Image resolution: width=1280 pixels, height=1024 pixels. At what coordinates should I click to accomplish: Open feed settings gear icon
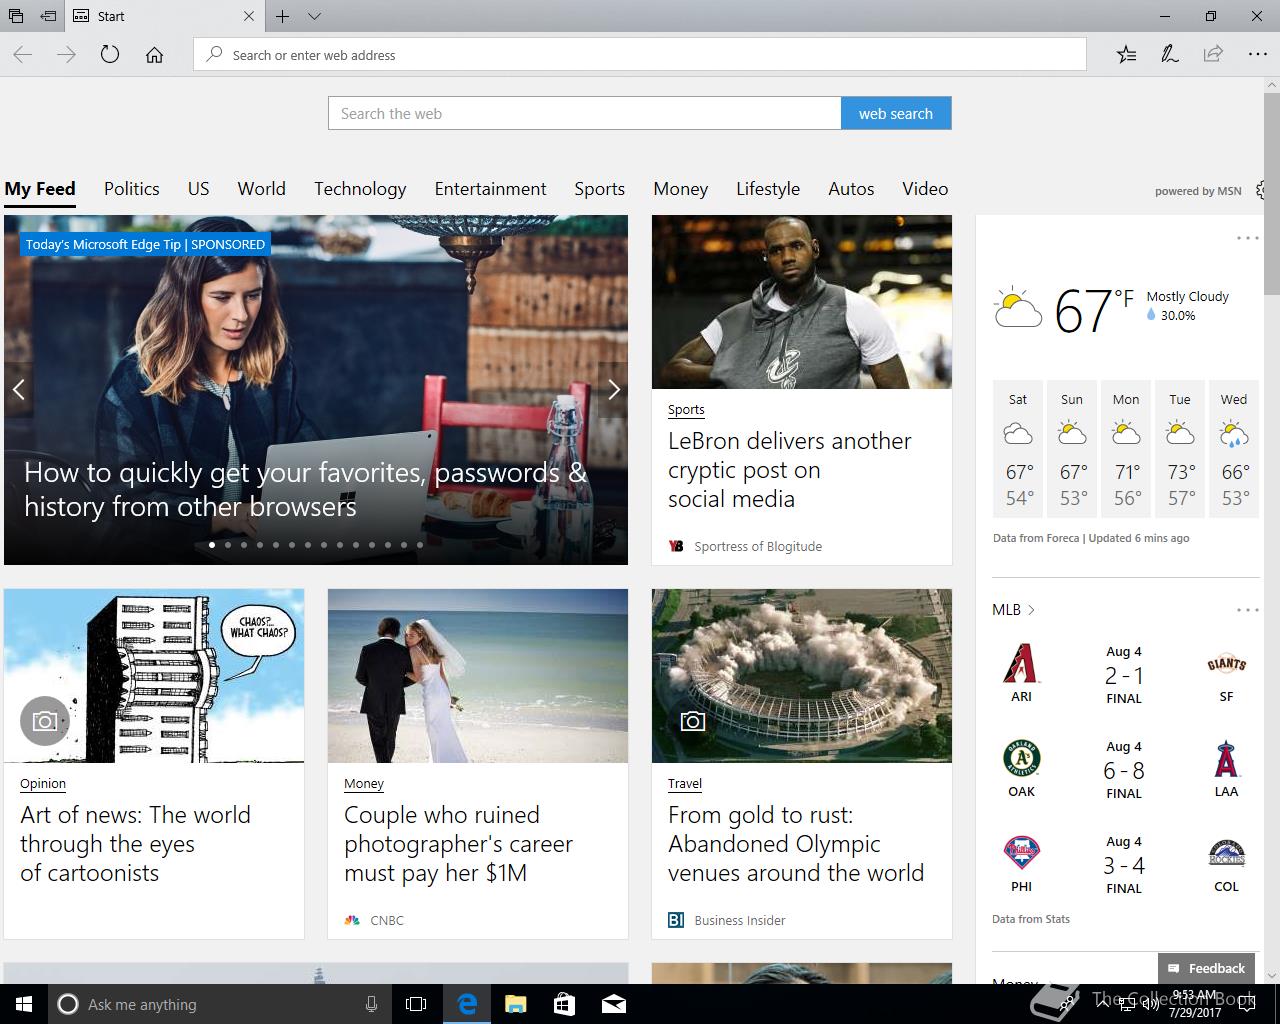[x=1262, y=190]
